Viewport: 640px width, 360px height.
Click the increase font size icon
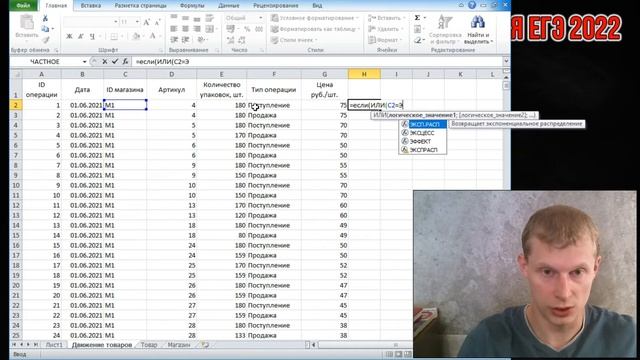point(147,22)
